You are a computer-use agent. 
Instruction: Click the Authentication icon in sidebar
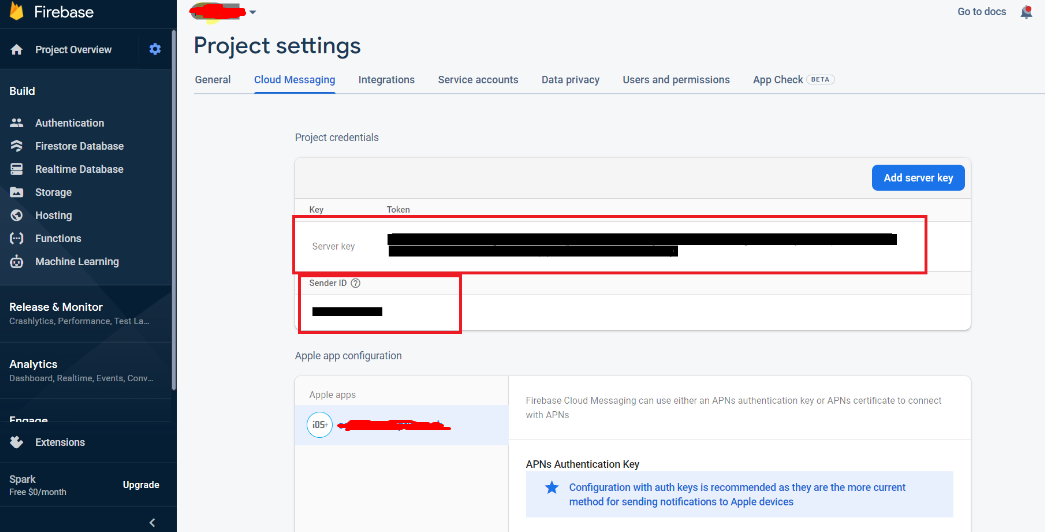point(16,123)
